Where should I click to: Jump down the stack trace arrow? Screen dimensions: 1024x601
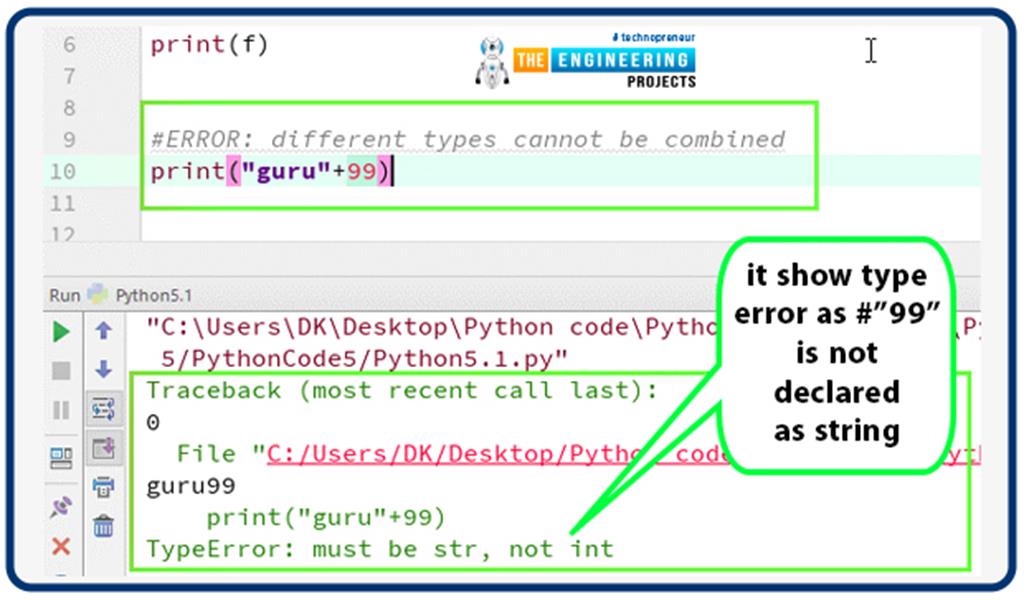[x=103, y=369]
